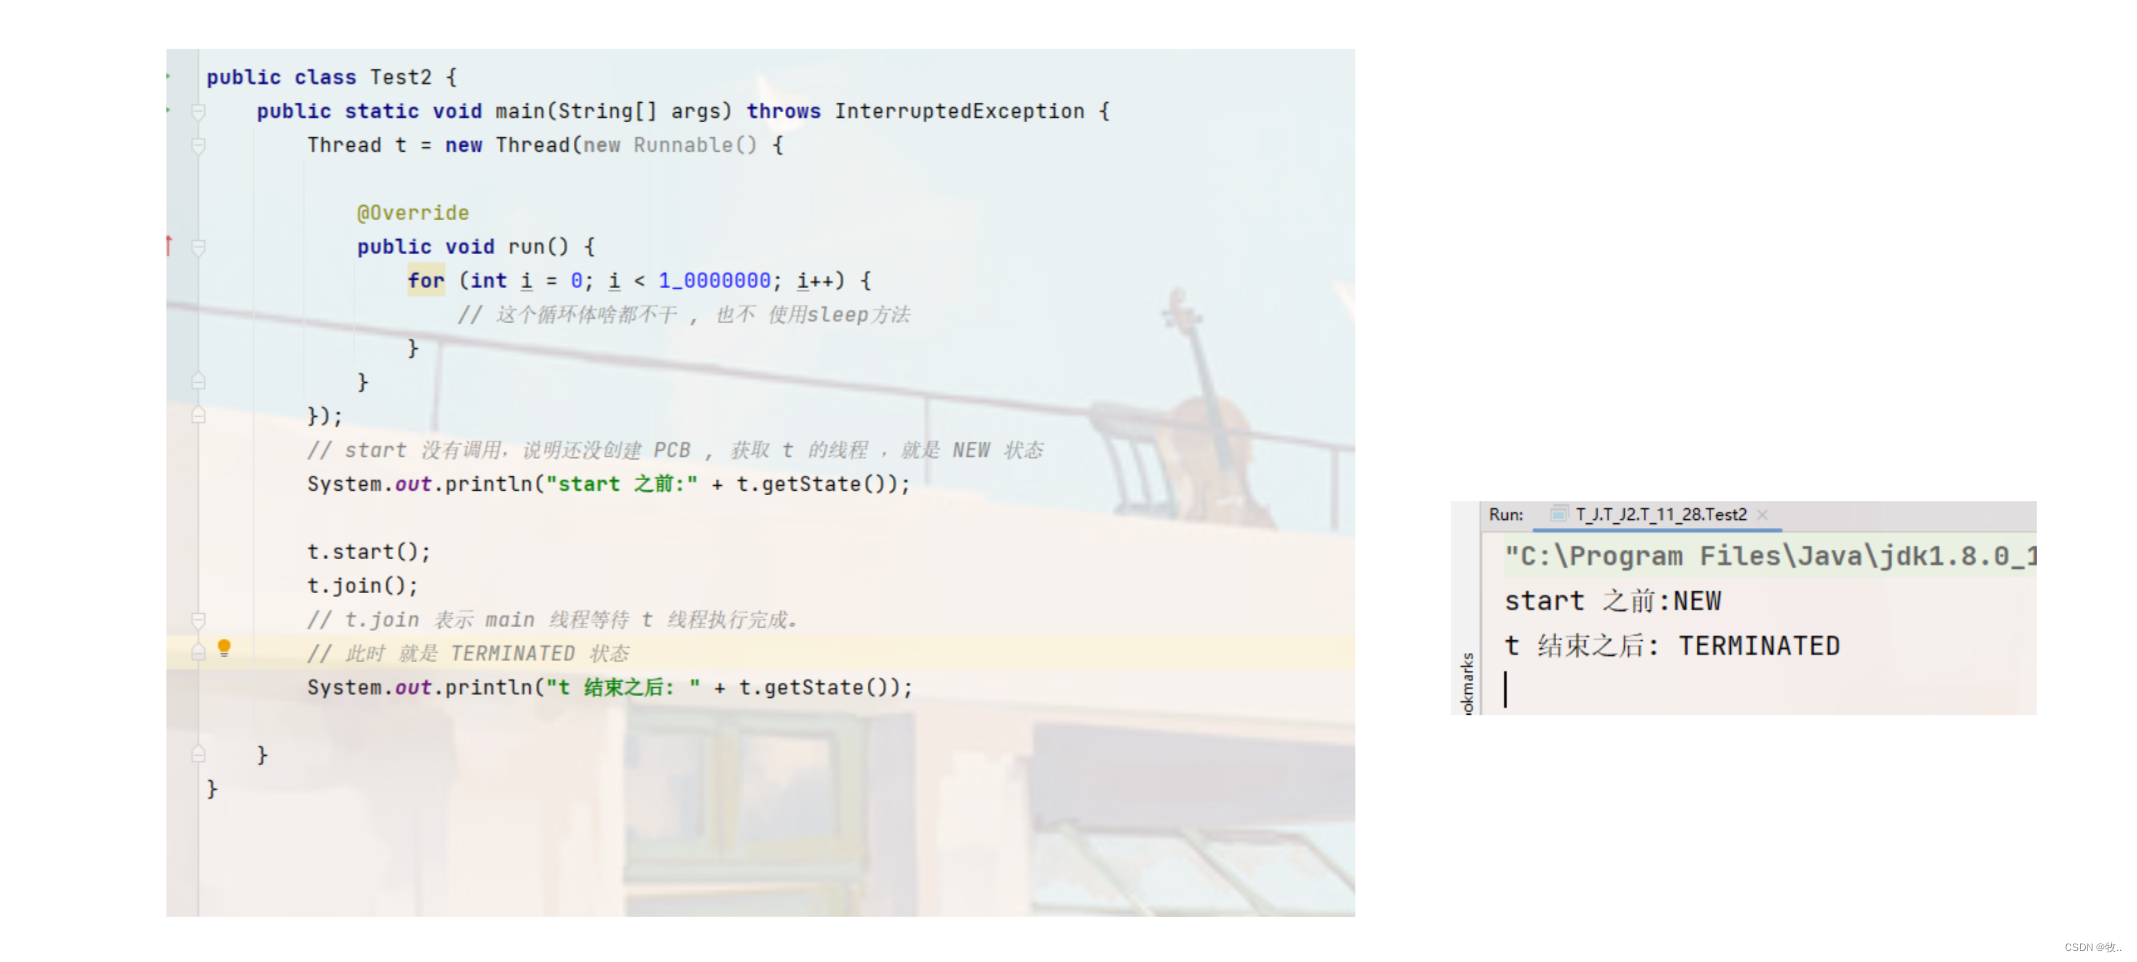Click the "t.start();" statement
Viewport: 2137px width, 962px height.
(368, 552)
